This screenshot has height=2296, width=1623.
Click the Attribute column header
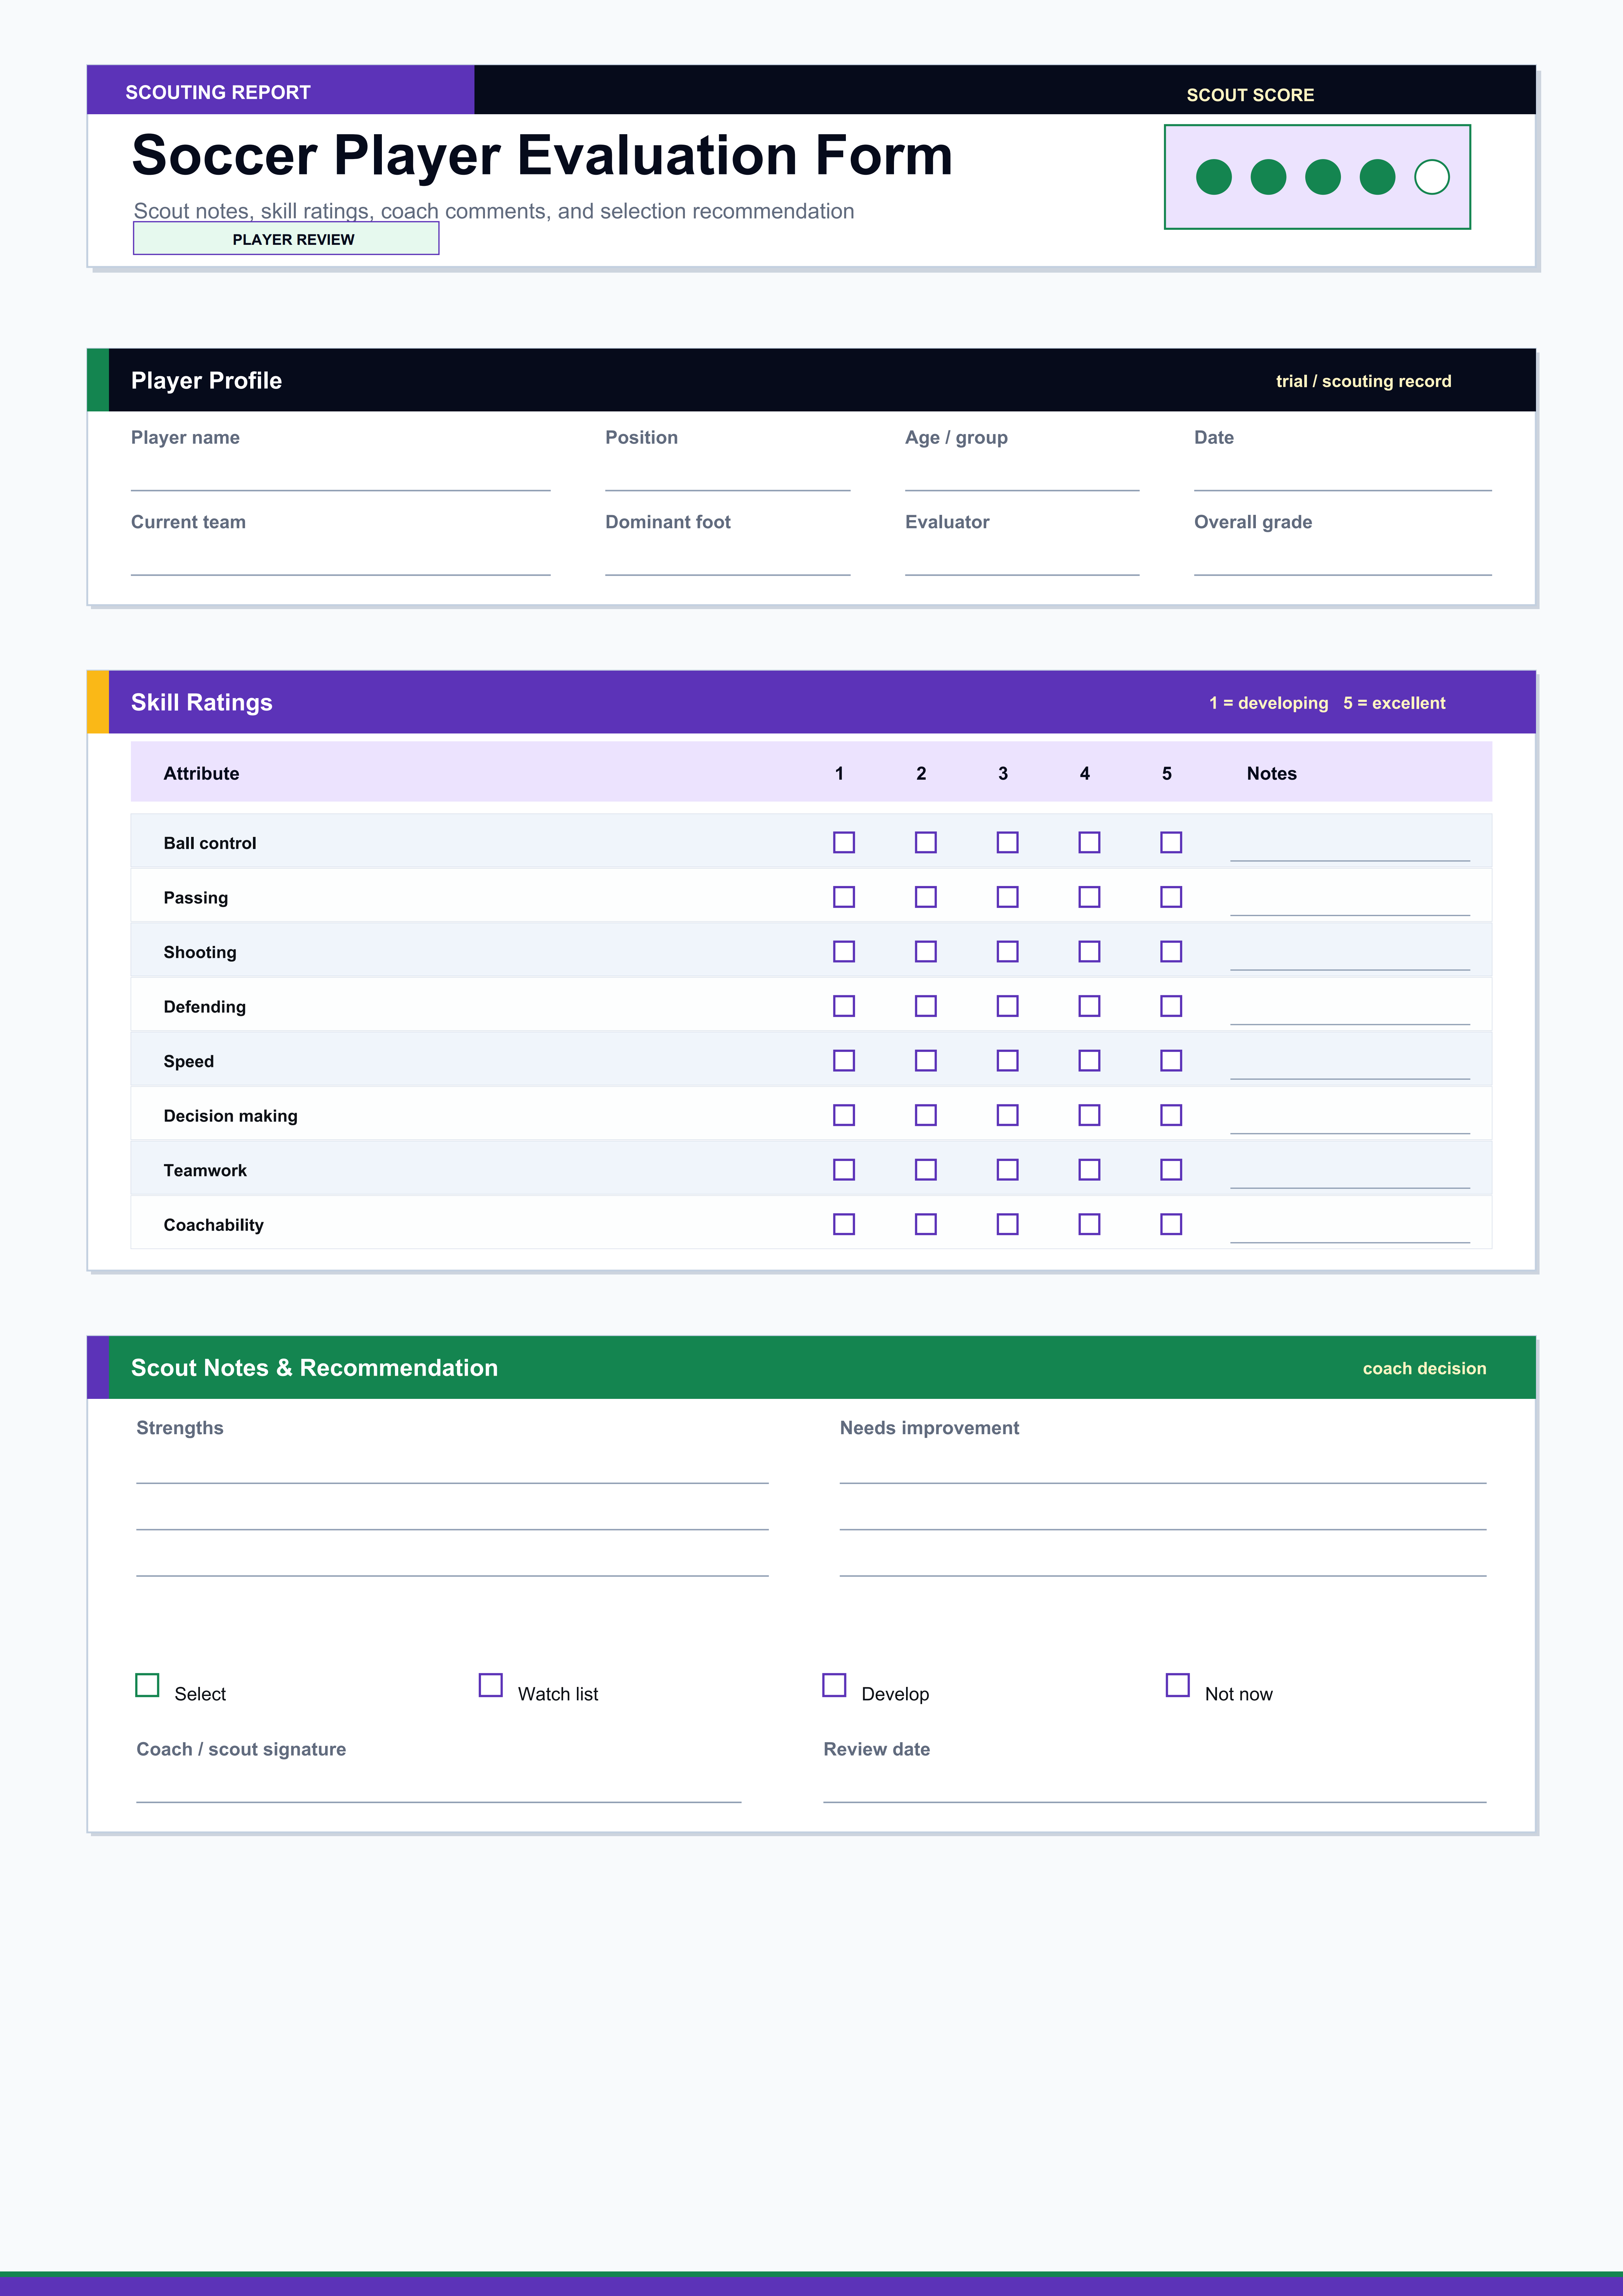[201, 773]
